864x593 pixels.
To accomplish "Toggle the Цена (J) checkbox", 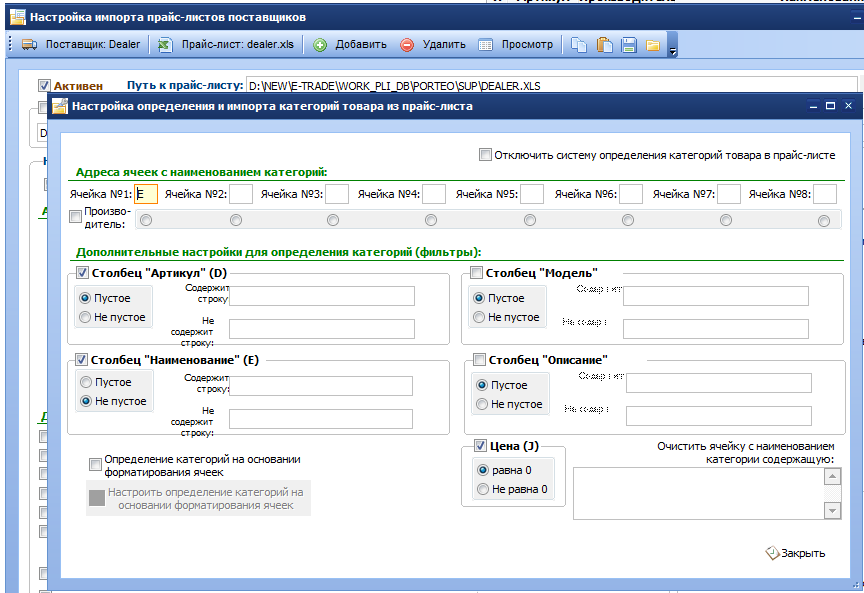I will tap(480, 446).
